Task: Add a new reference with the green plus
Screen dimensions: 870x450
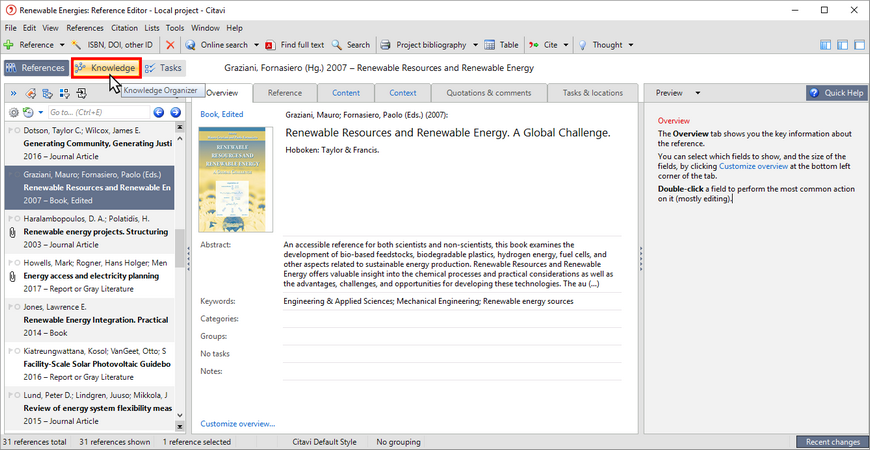Action: pyautogui.click(x=8, y=45)
